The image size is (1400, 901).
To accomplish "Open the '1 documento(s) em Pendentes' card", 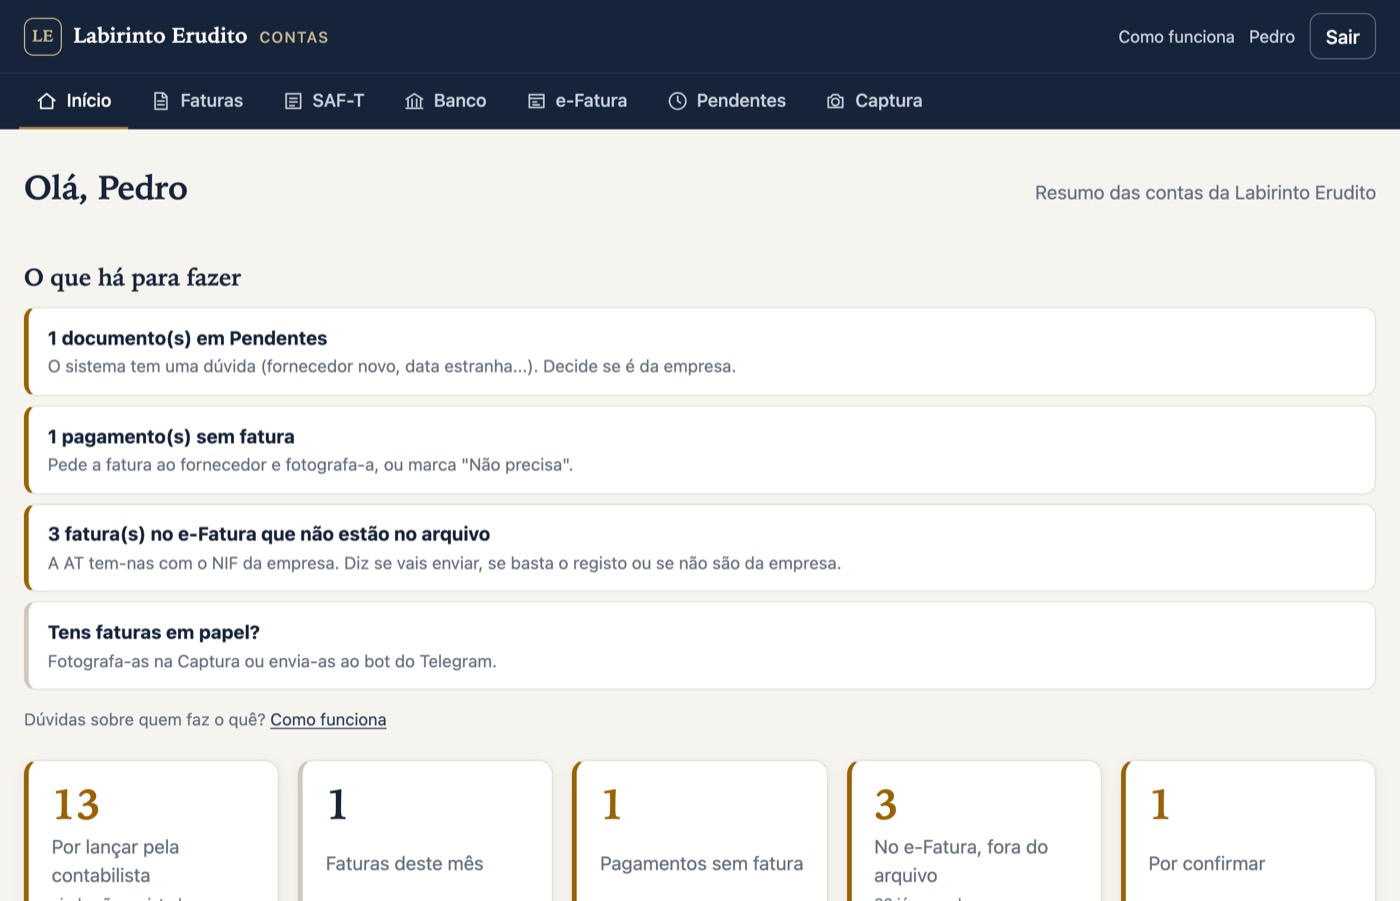I will [700, 351].
